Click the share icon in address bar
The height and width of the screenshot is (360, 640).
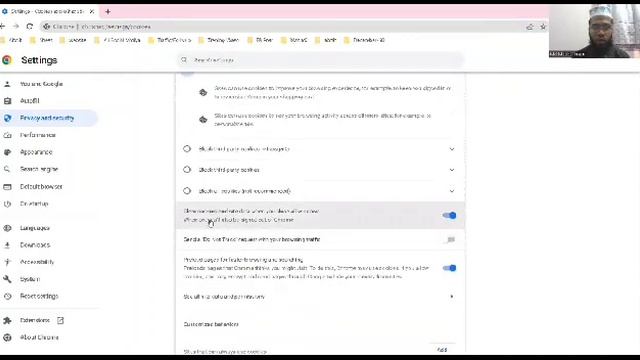530,27
